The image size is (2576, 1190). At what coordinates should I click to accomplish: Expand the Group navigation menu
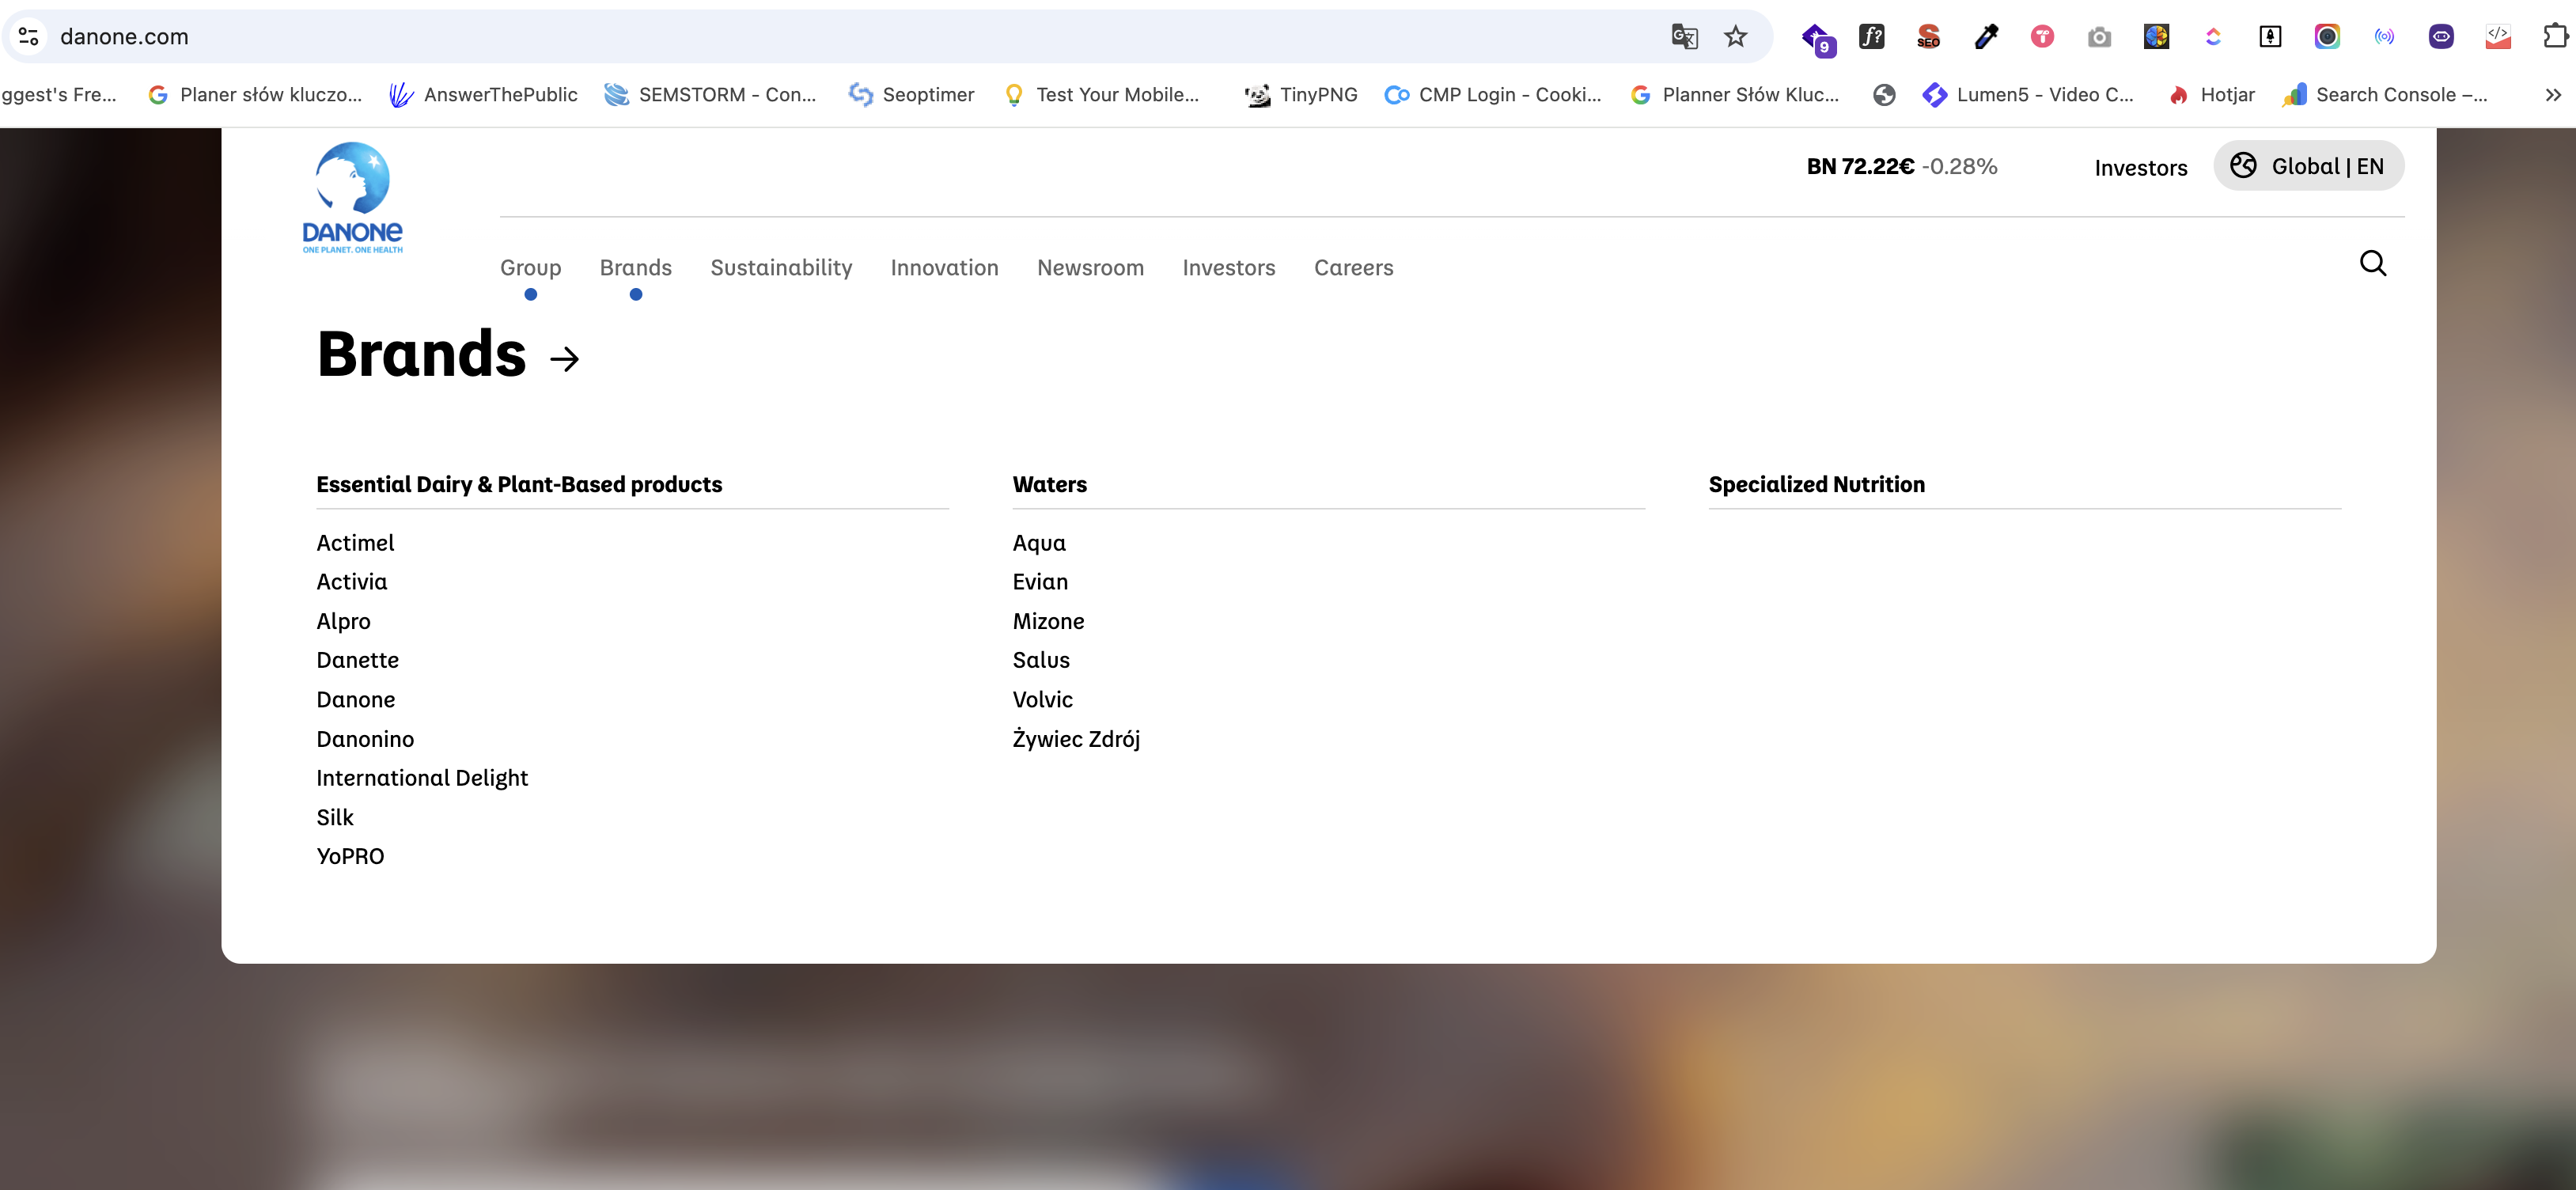530,268
